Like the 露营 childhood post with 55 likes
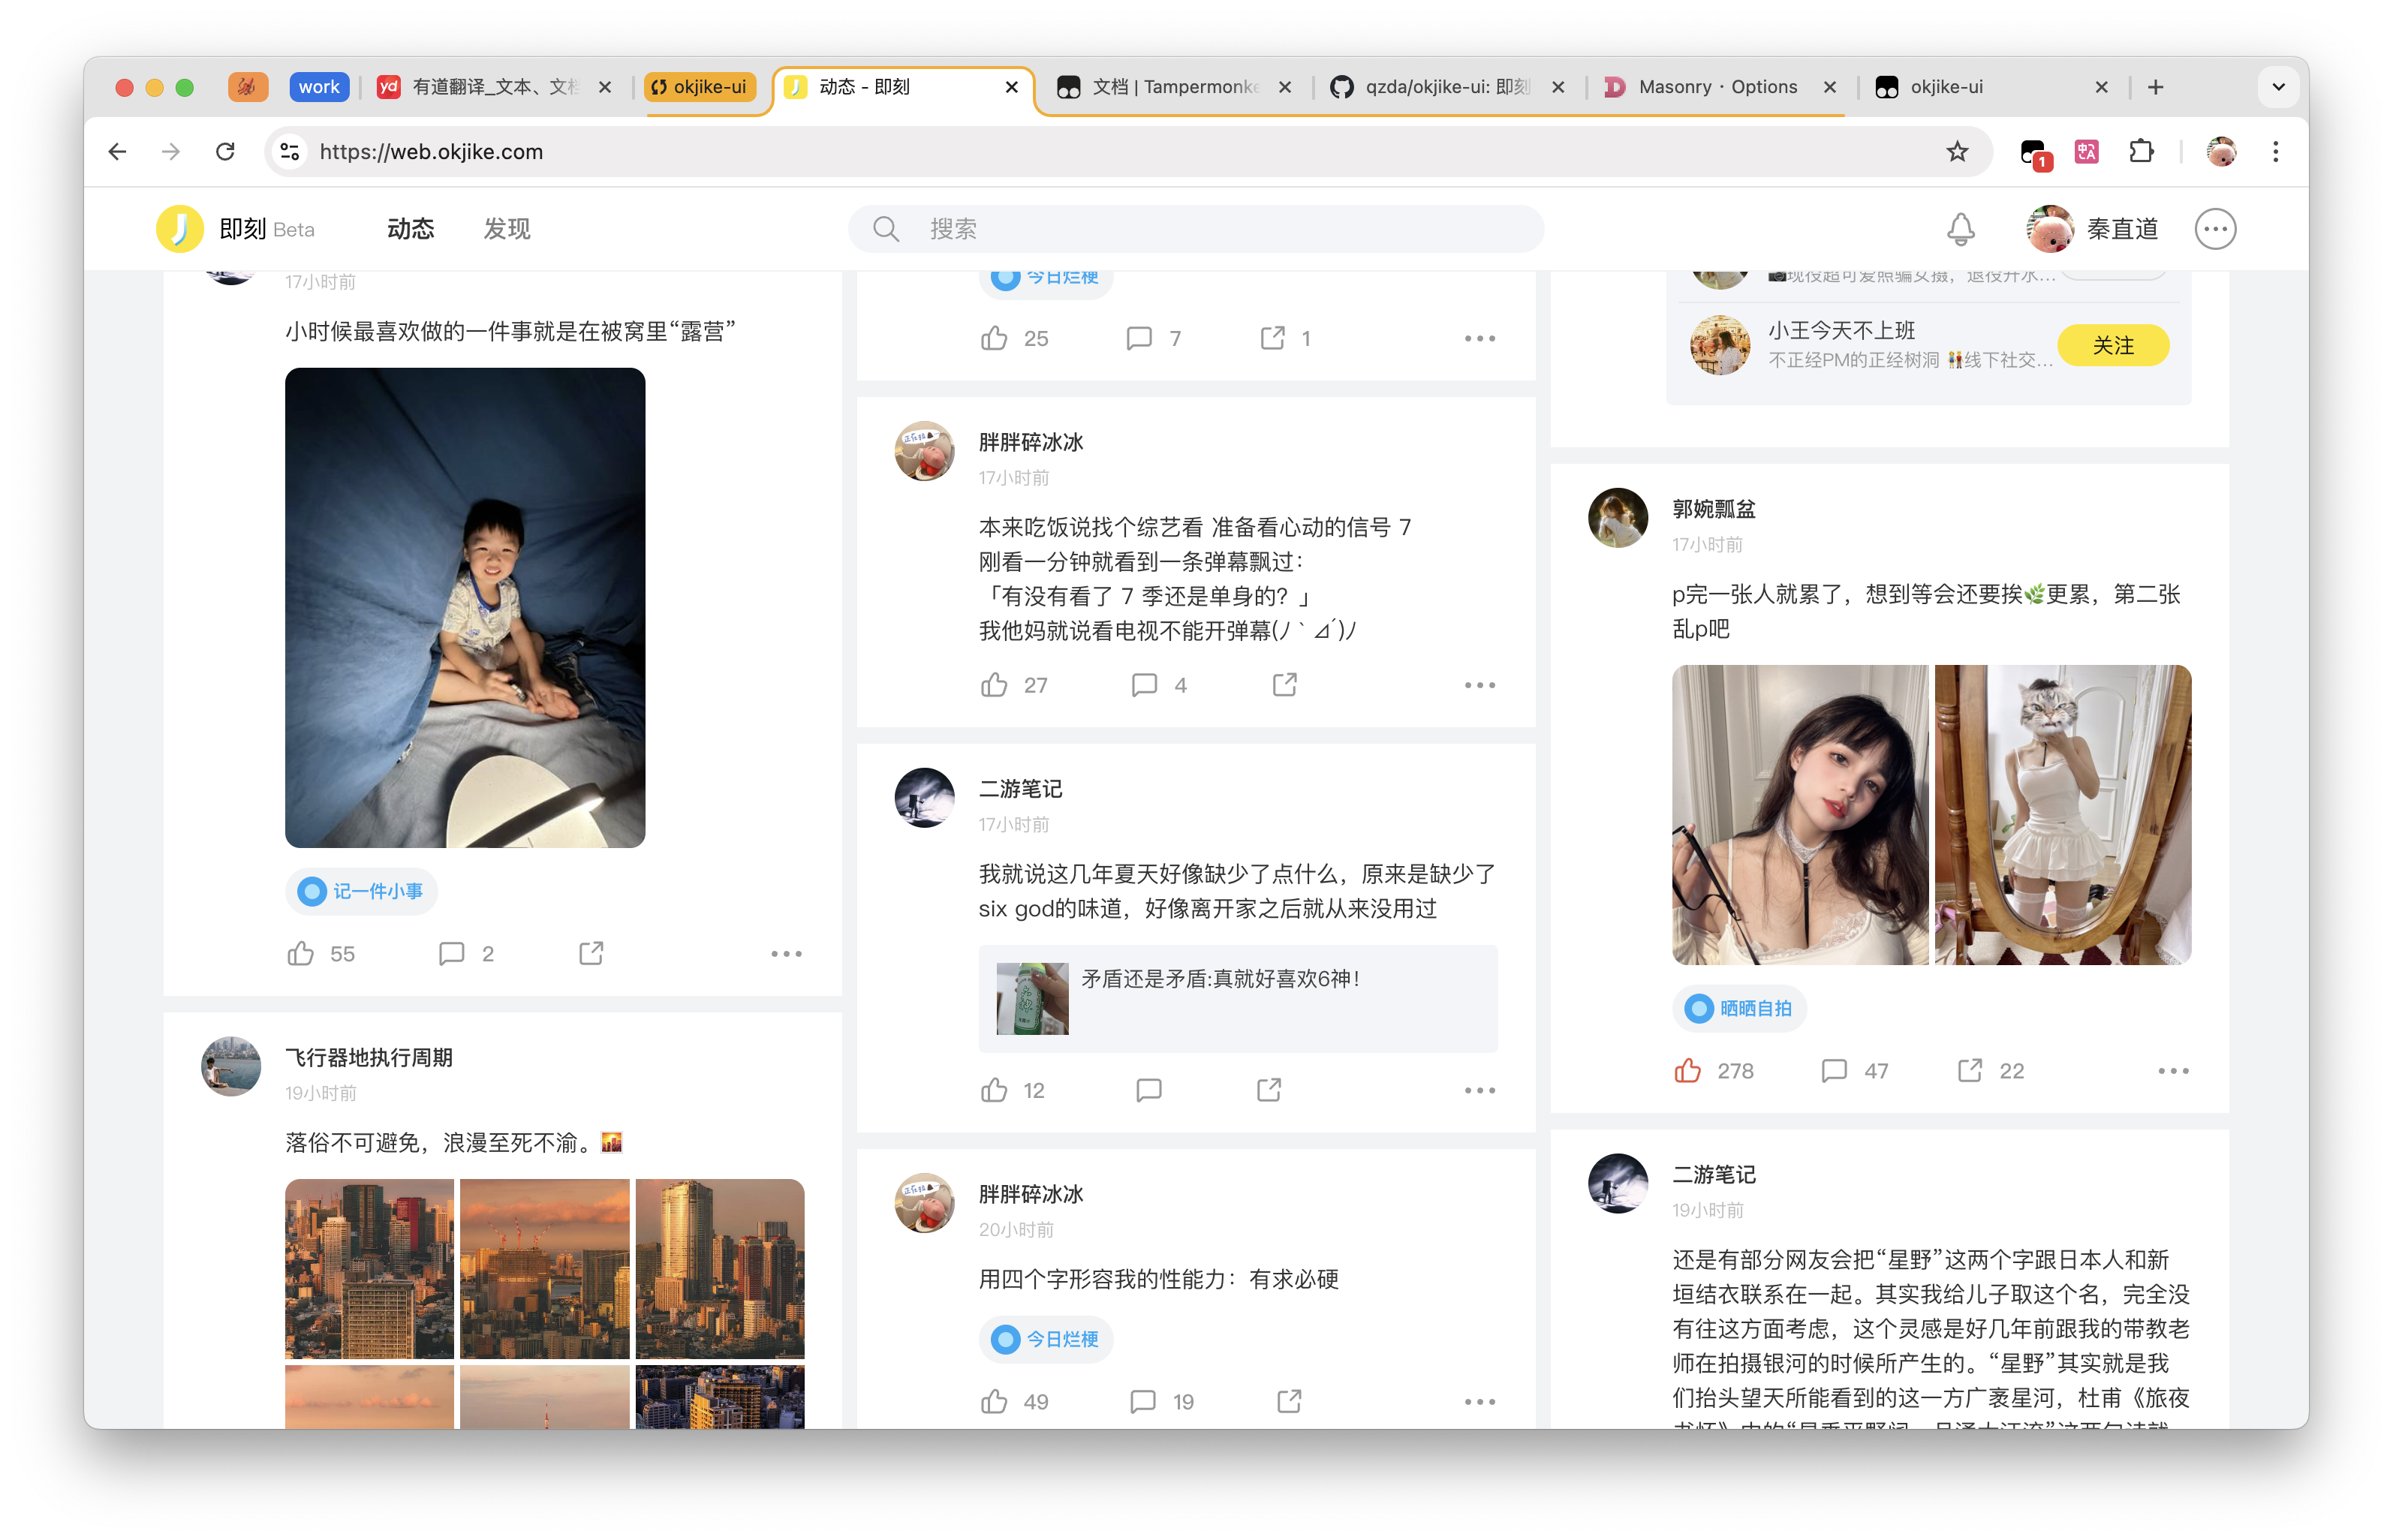Screen dimensions: 2393x1540 click(300, 954)
